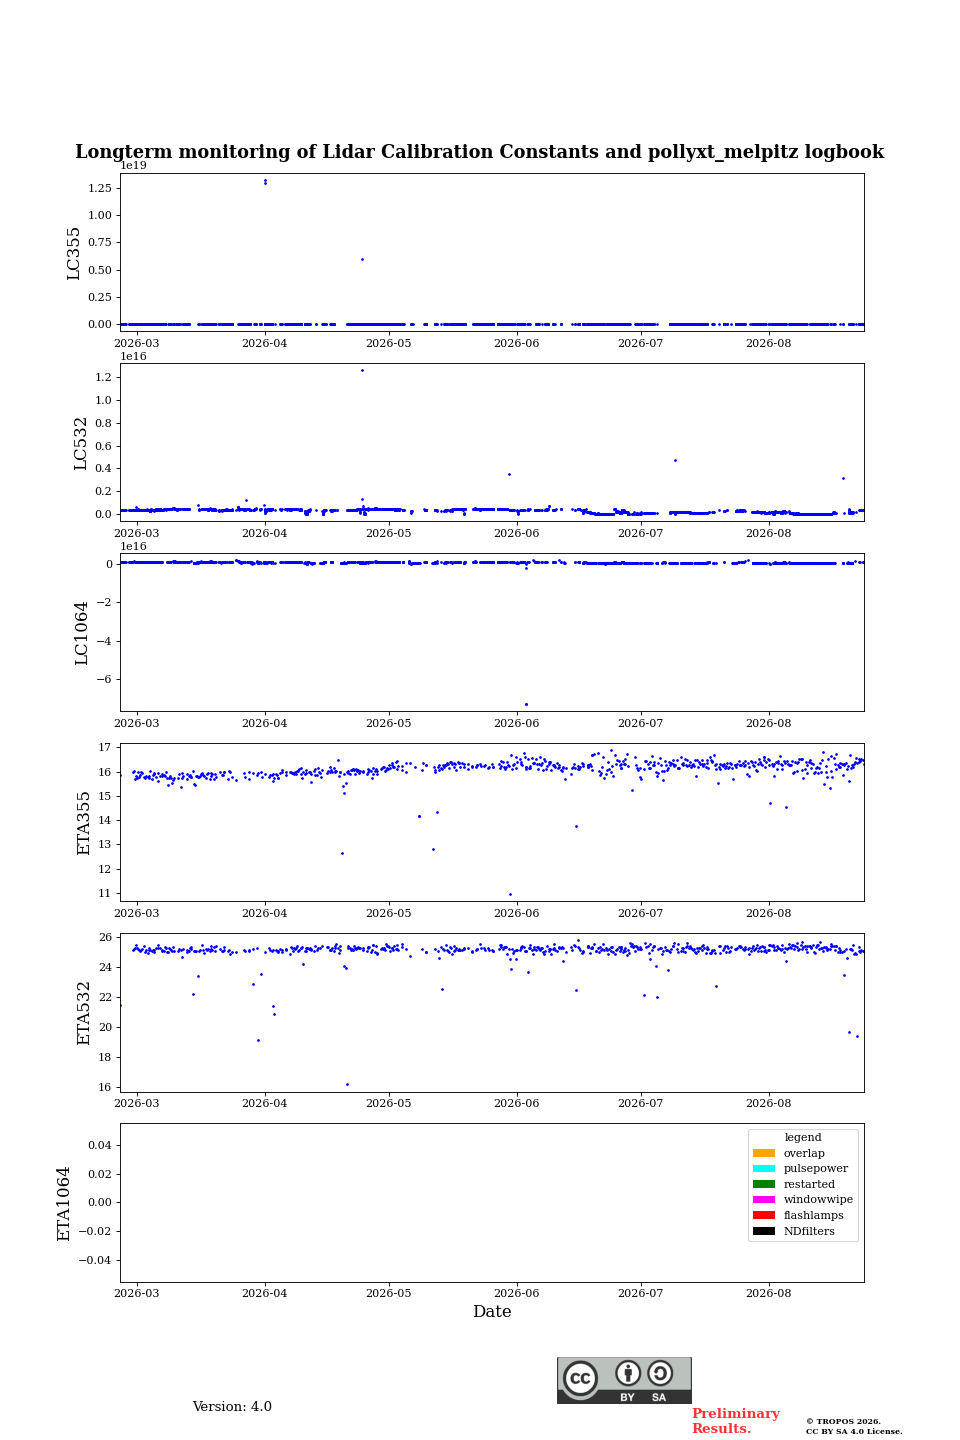Click the '1.25' tick on LC355 axis
Screen dimensions: 960x1440
click(x=100, y=188)
